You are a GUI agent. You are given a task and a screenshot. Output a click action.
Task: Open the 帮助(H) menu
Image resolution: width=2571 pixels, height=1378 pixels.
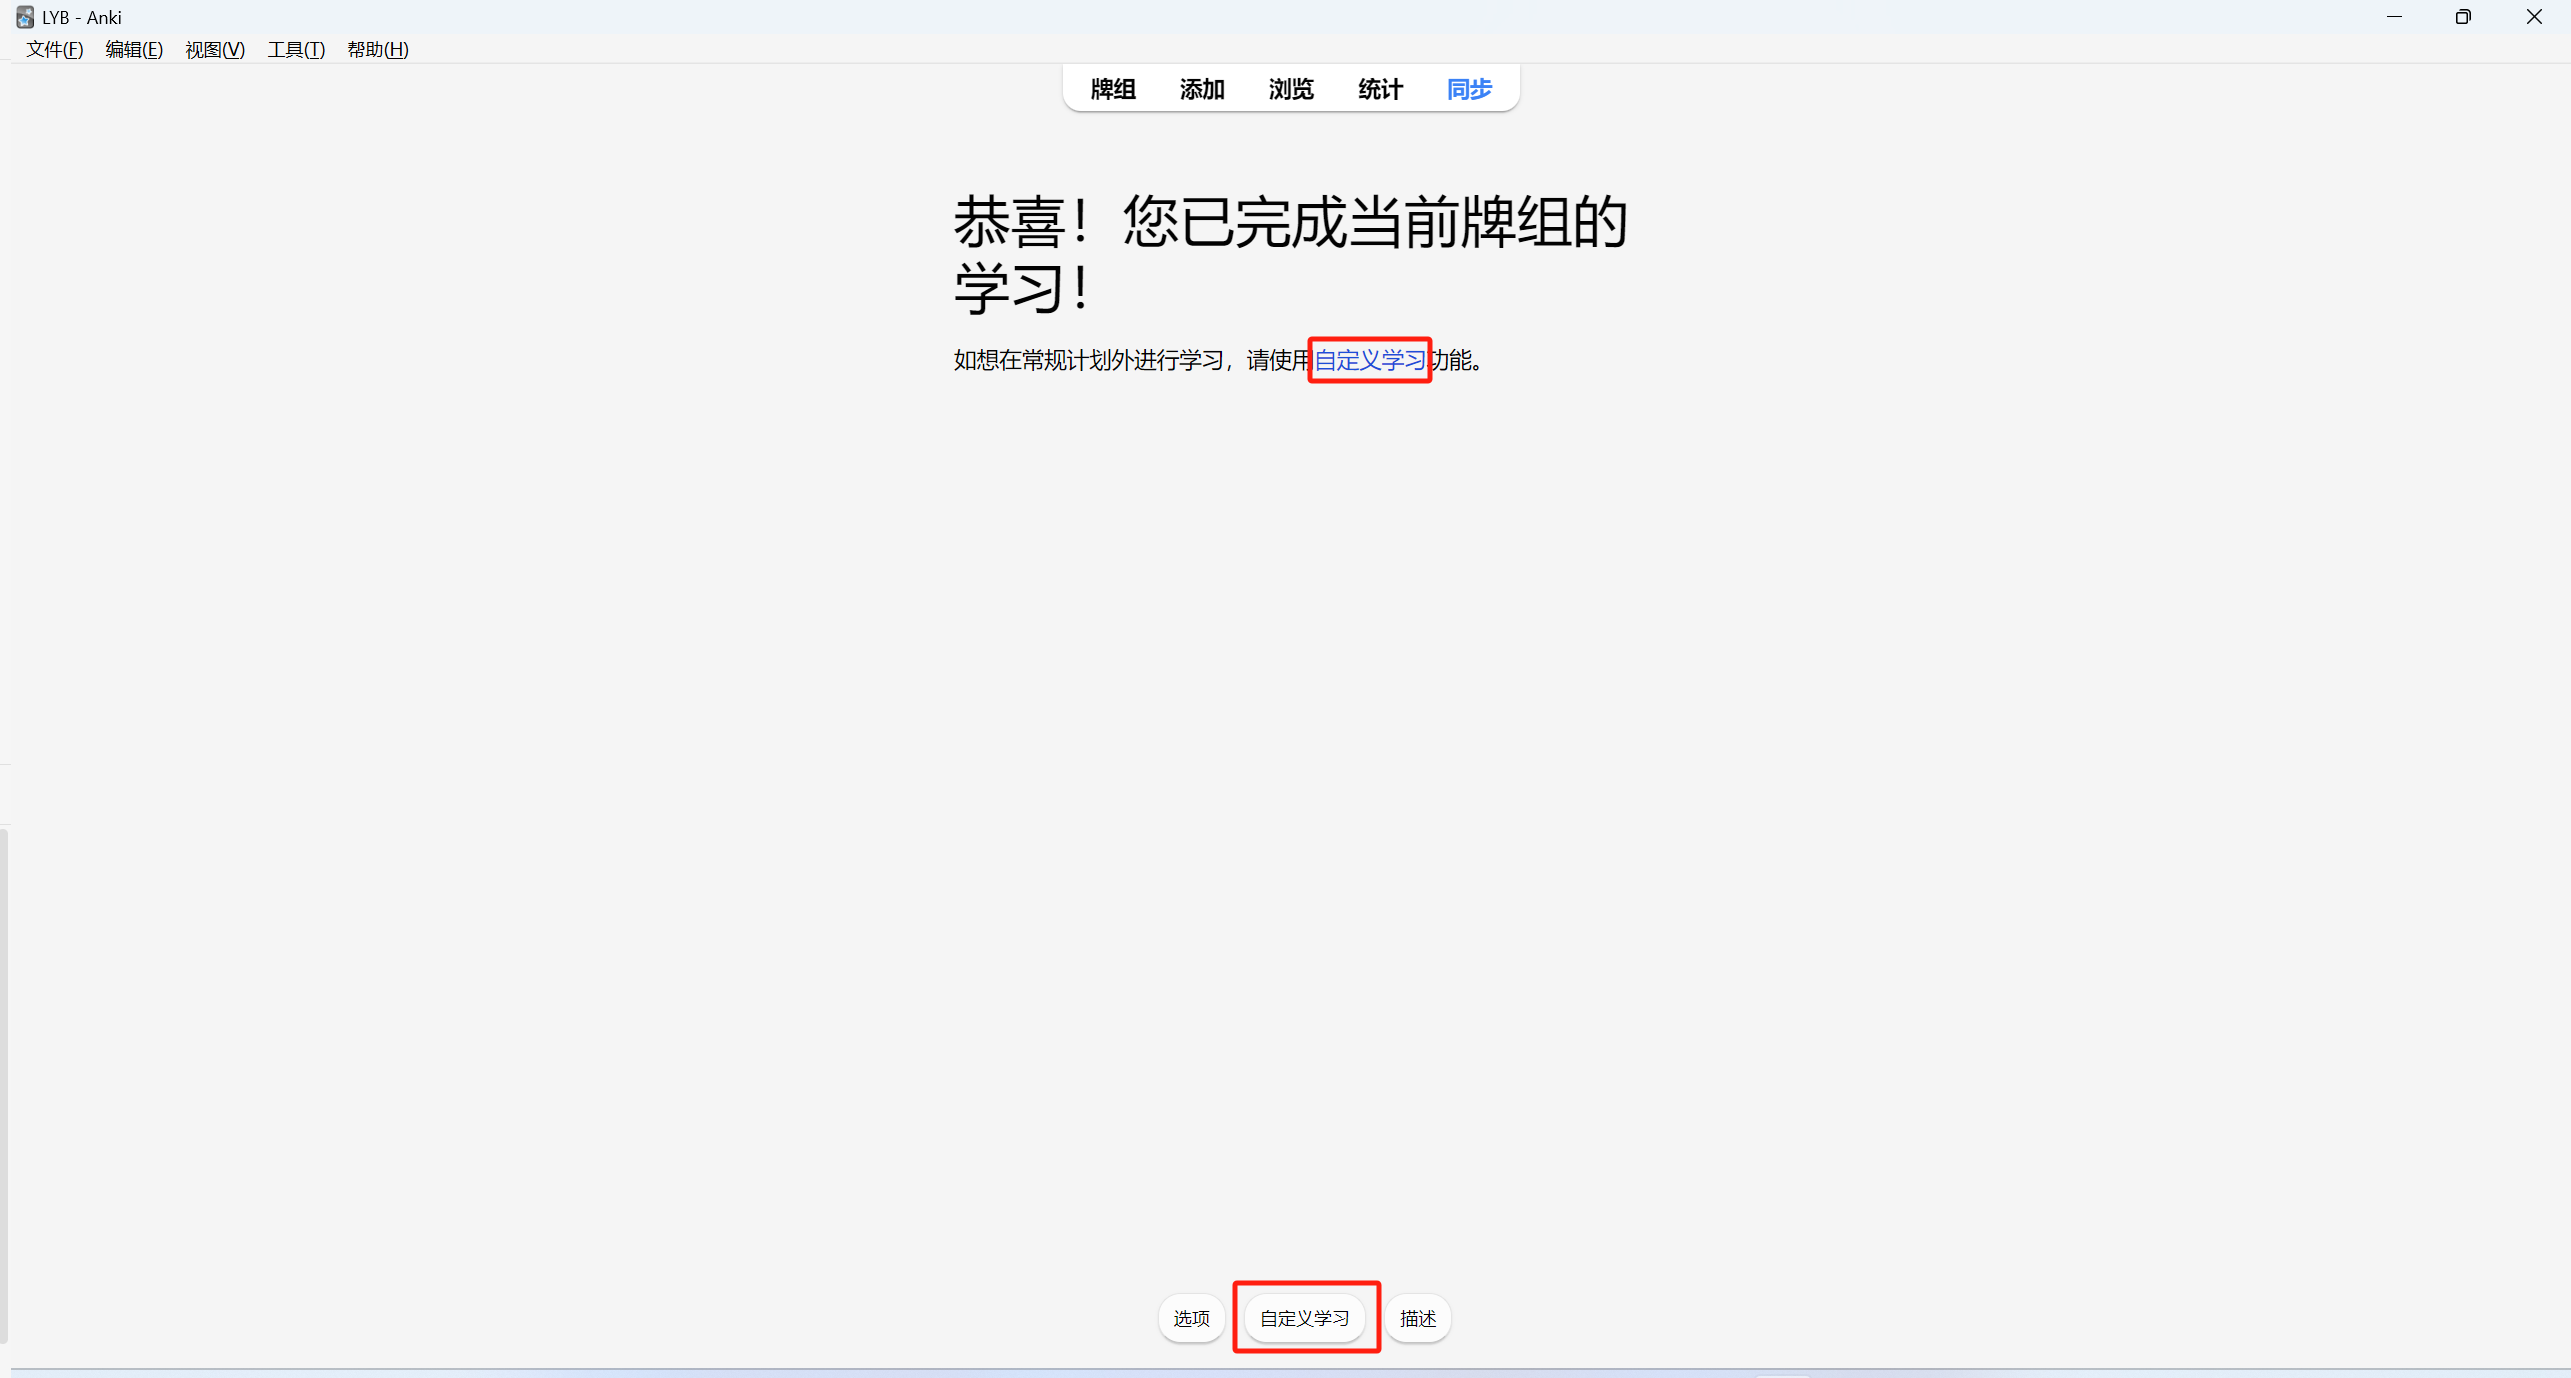click(x=377, y=49)
